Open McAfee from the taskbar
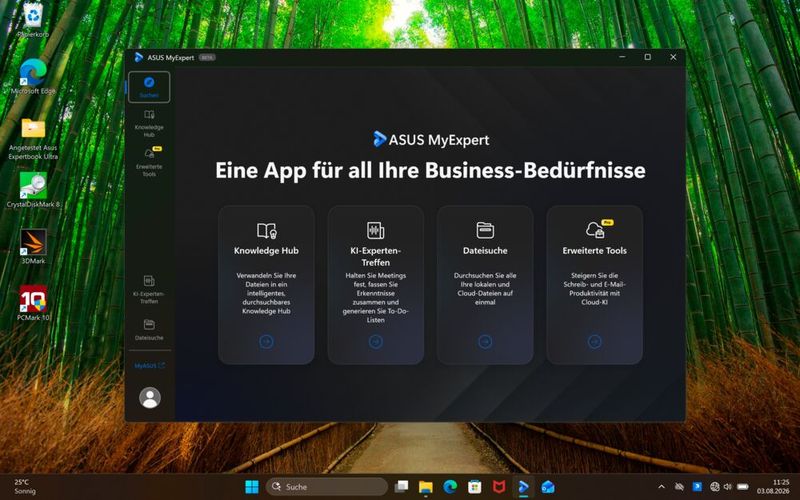Screen dimensions: 800x500 tap(498, 487)
